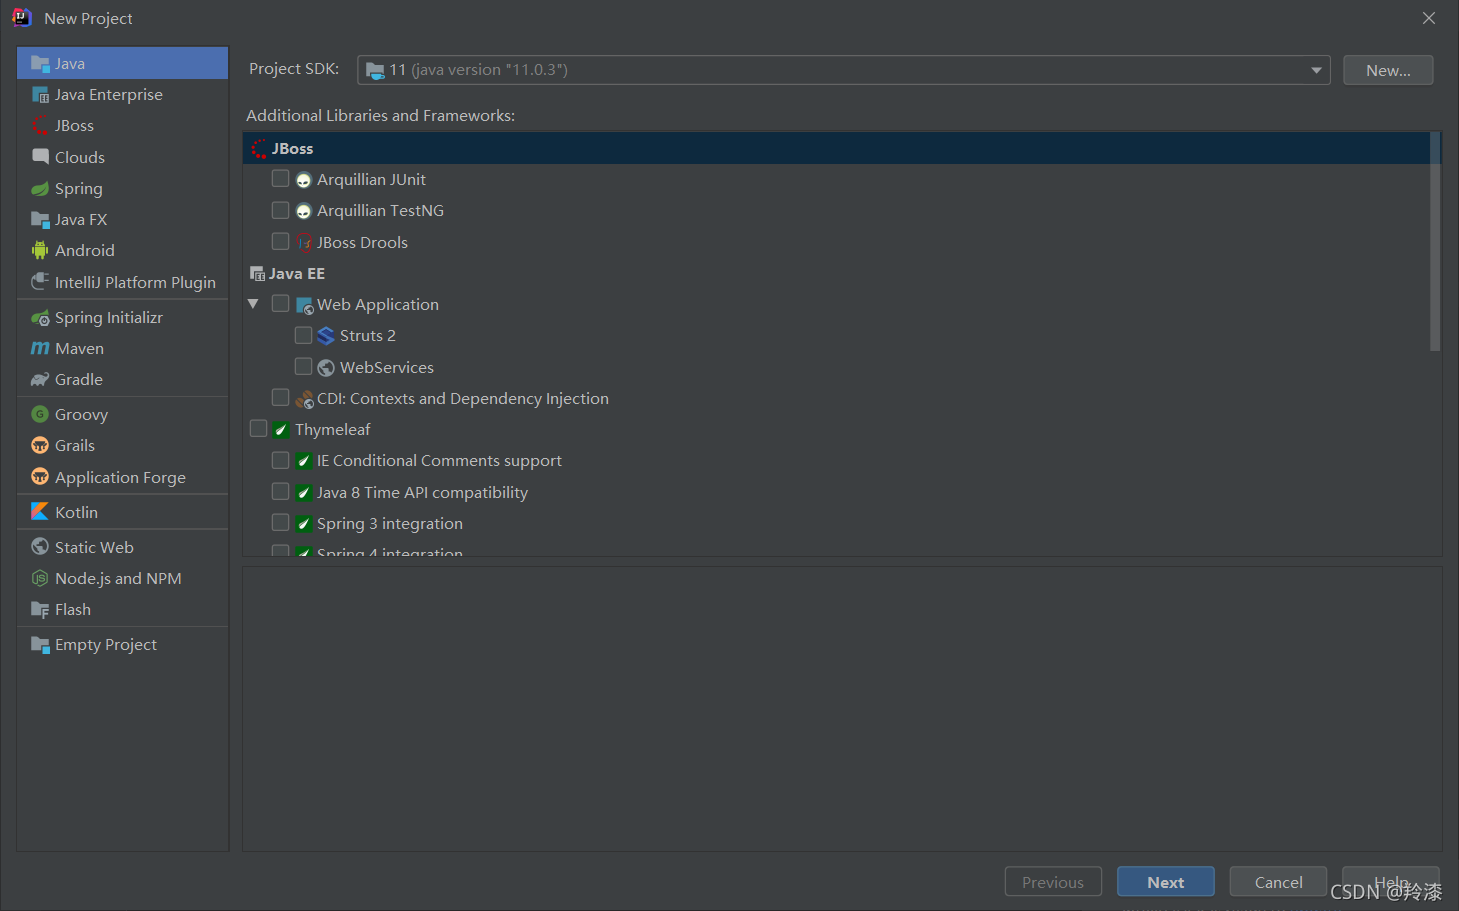Select Gradle project type
Viewport: 1459px width, 911px height.
pyautogui.click(x=122, y=379)
